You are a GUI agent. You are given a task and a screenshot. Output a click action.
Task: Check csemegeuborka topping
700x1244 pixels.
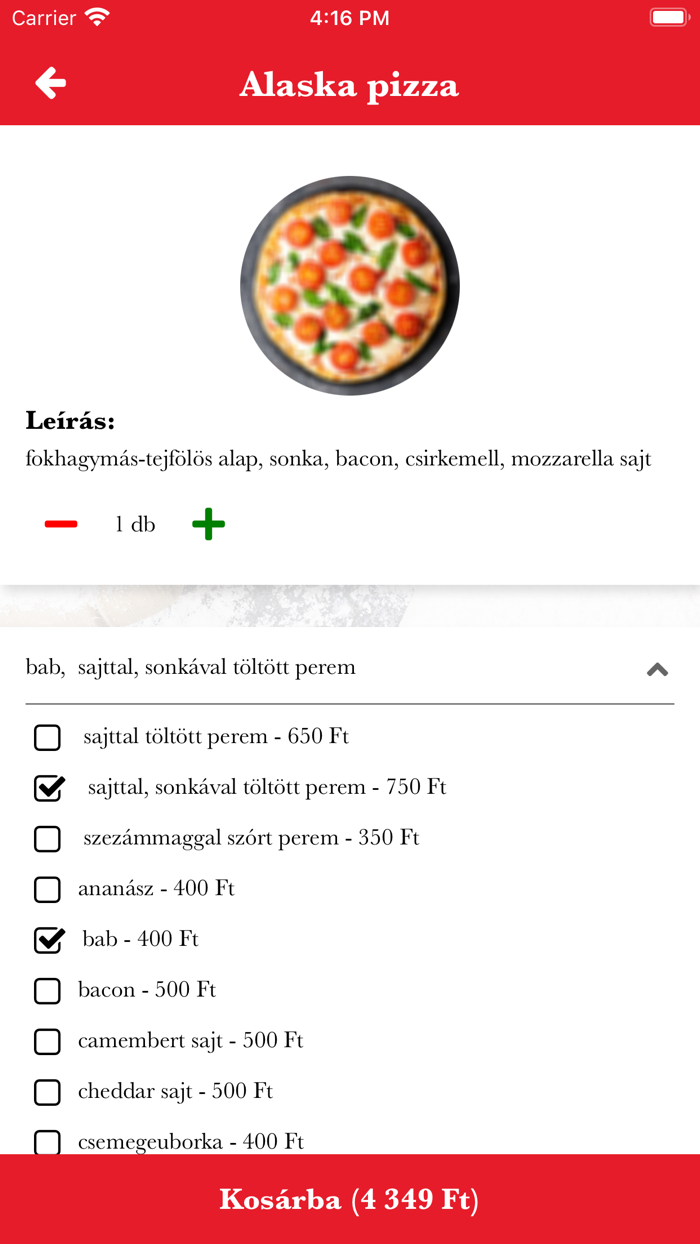[x=47, y=1141]
